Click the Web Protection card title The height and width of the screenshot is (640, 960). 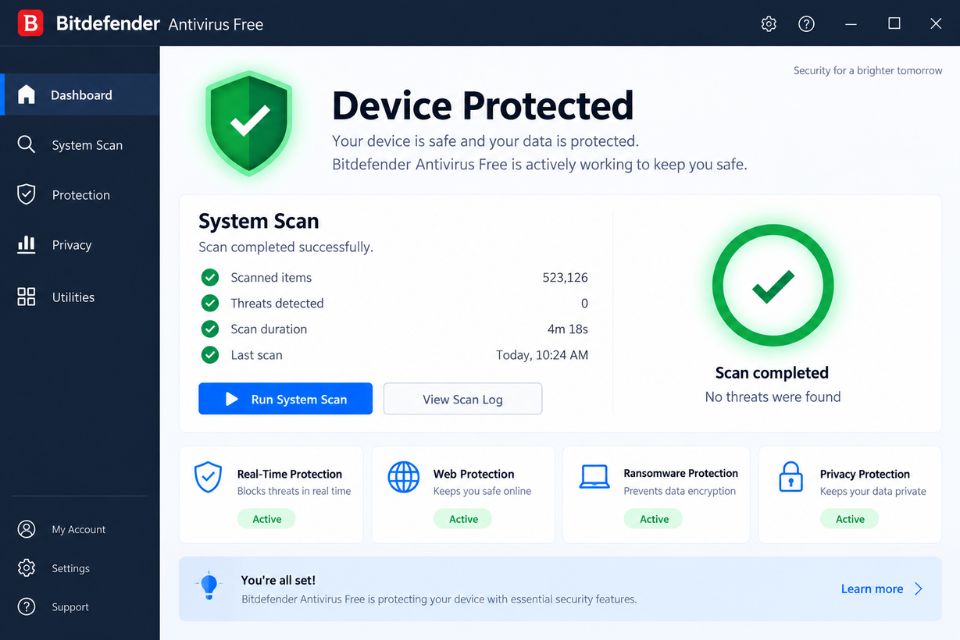pyautogui.click(x=474, y=474)
